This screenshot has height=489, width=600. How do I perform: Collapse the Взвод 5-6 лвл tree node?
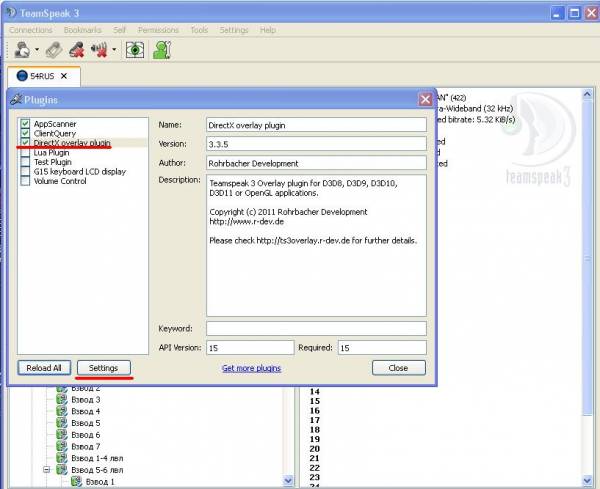point(47,469)
